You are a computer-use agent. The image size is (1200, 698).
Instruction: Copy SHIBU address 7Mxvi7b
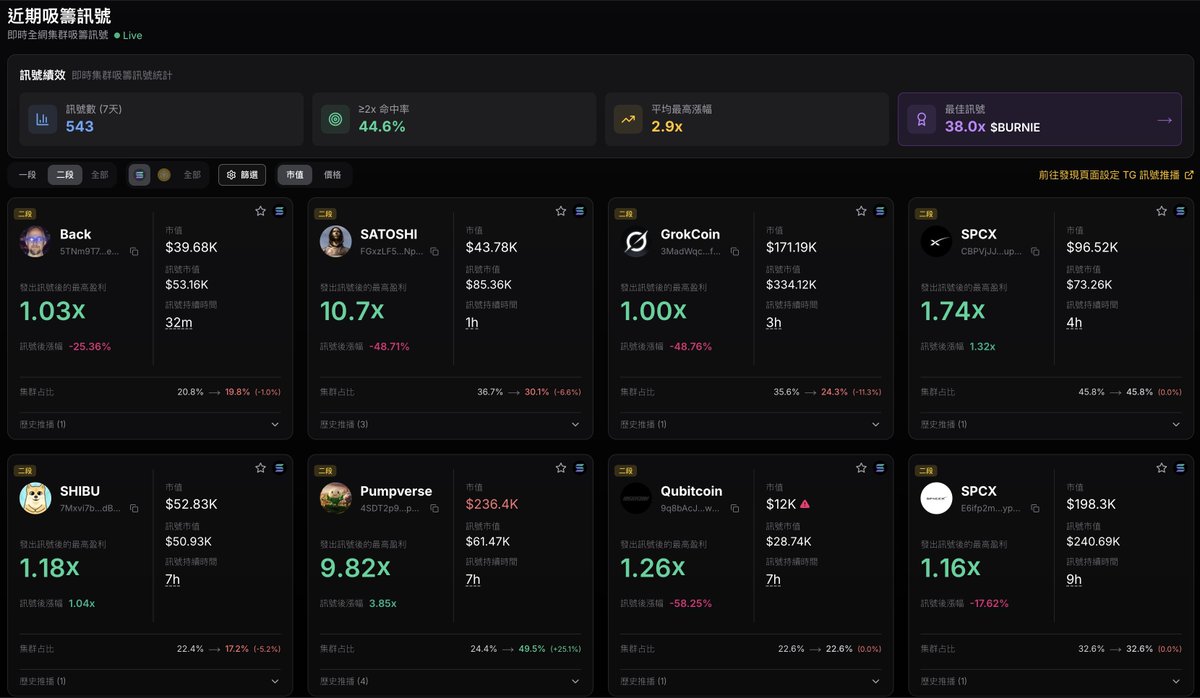tap(134, 508)
